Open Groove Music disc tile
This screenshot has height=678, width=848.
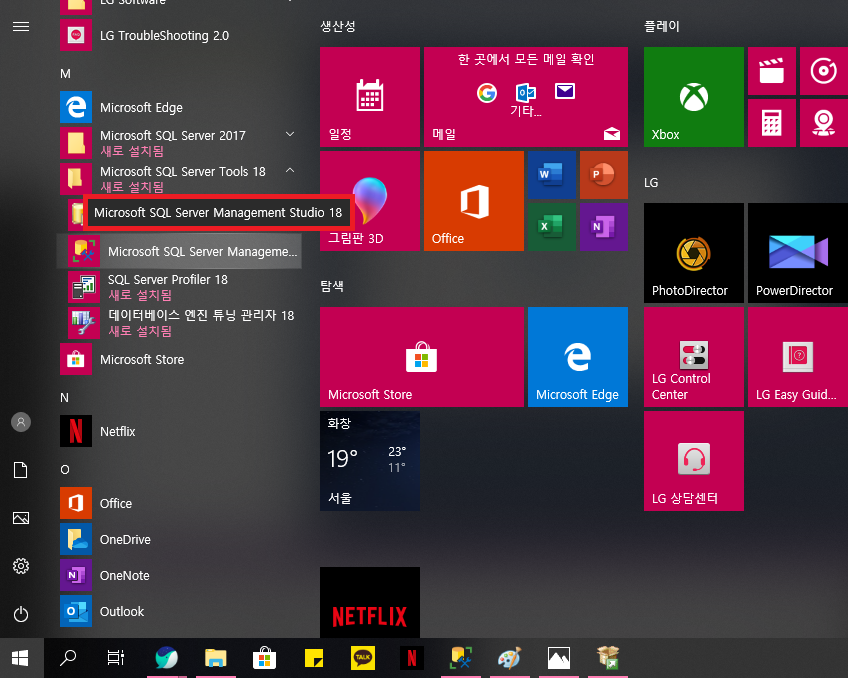click(x=824, y=71)
